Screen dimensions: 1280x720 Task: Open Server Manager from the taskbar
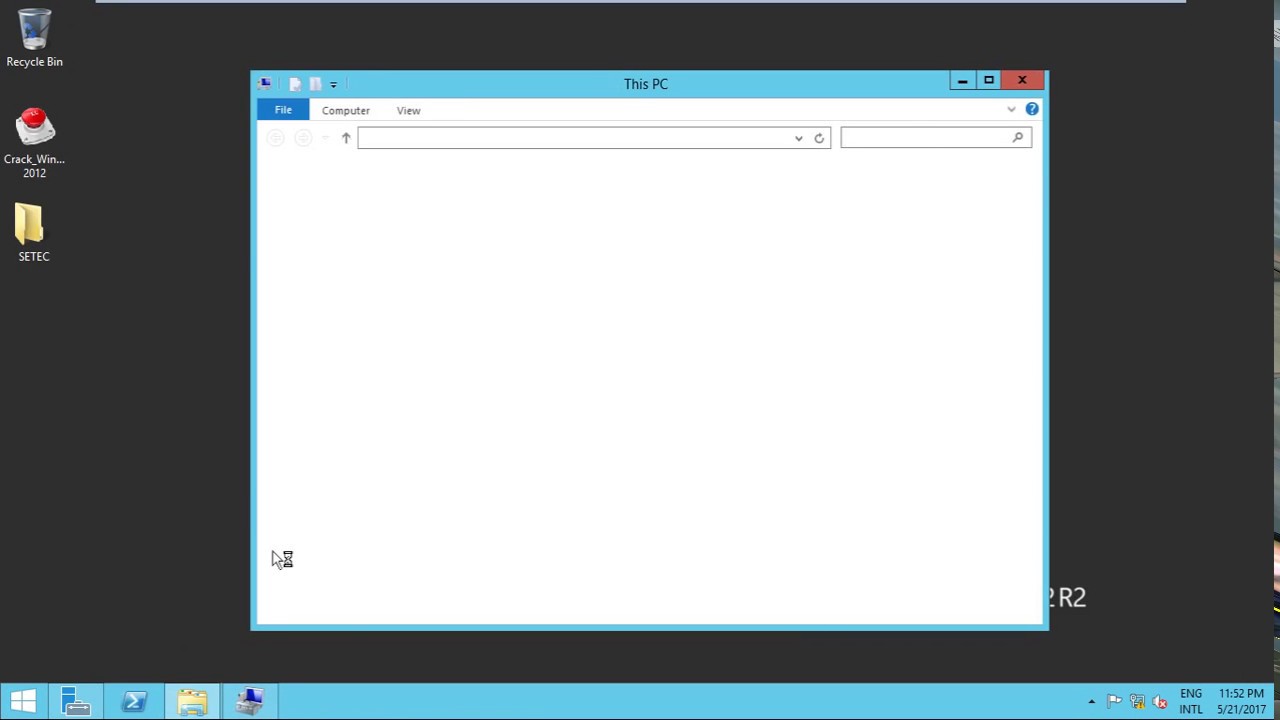coord(76,702)
